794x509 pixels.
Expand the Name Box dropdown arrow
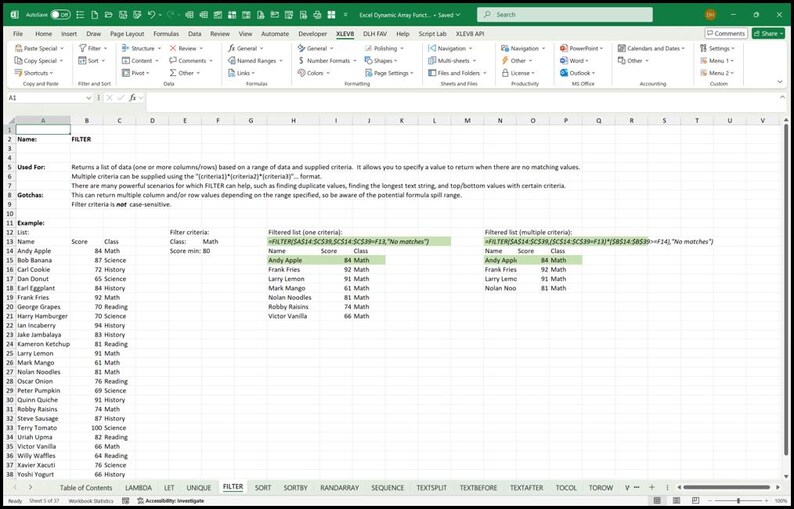click(89, 98)
